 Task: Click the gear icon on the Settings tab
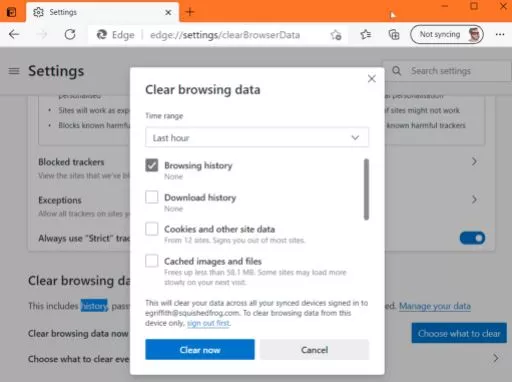click(x=38, y=12)
